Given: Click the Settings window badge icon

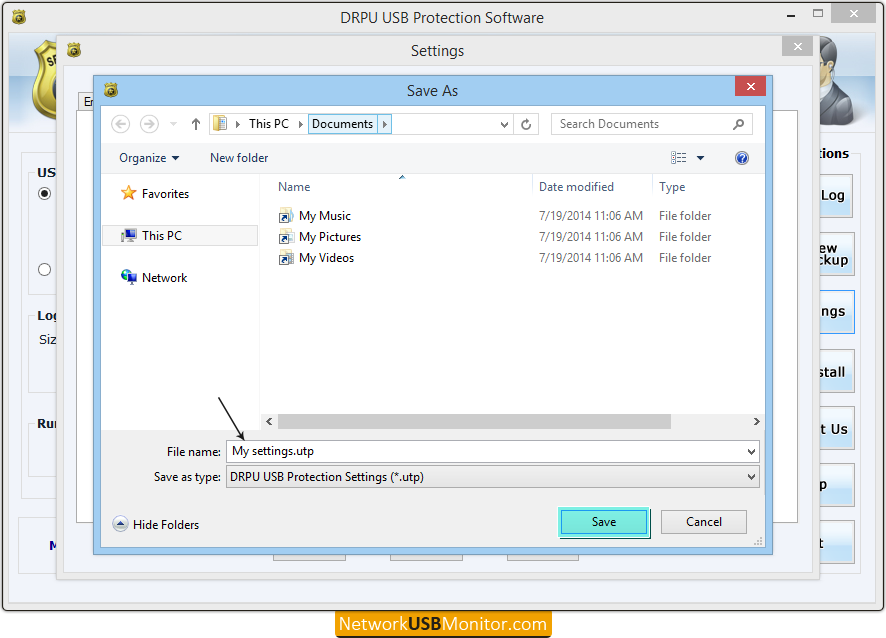Looking at the screenshot, I should pyautogui.click(x=74, y=50).
